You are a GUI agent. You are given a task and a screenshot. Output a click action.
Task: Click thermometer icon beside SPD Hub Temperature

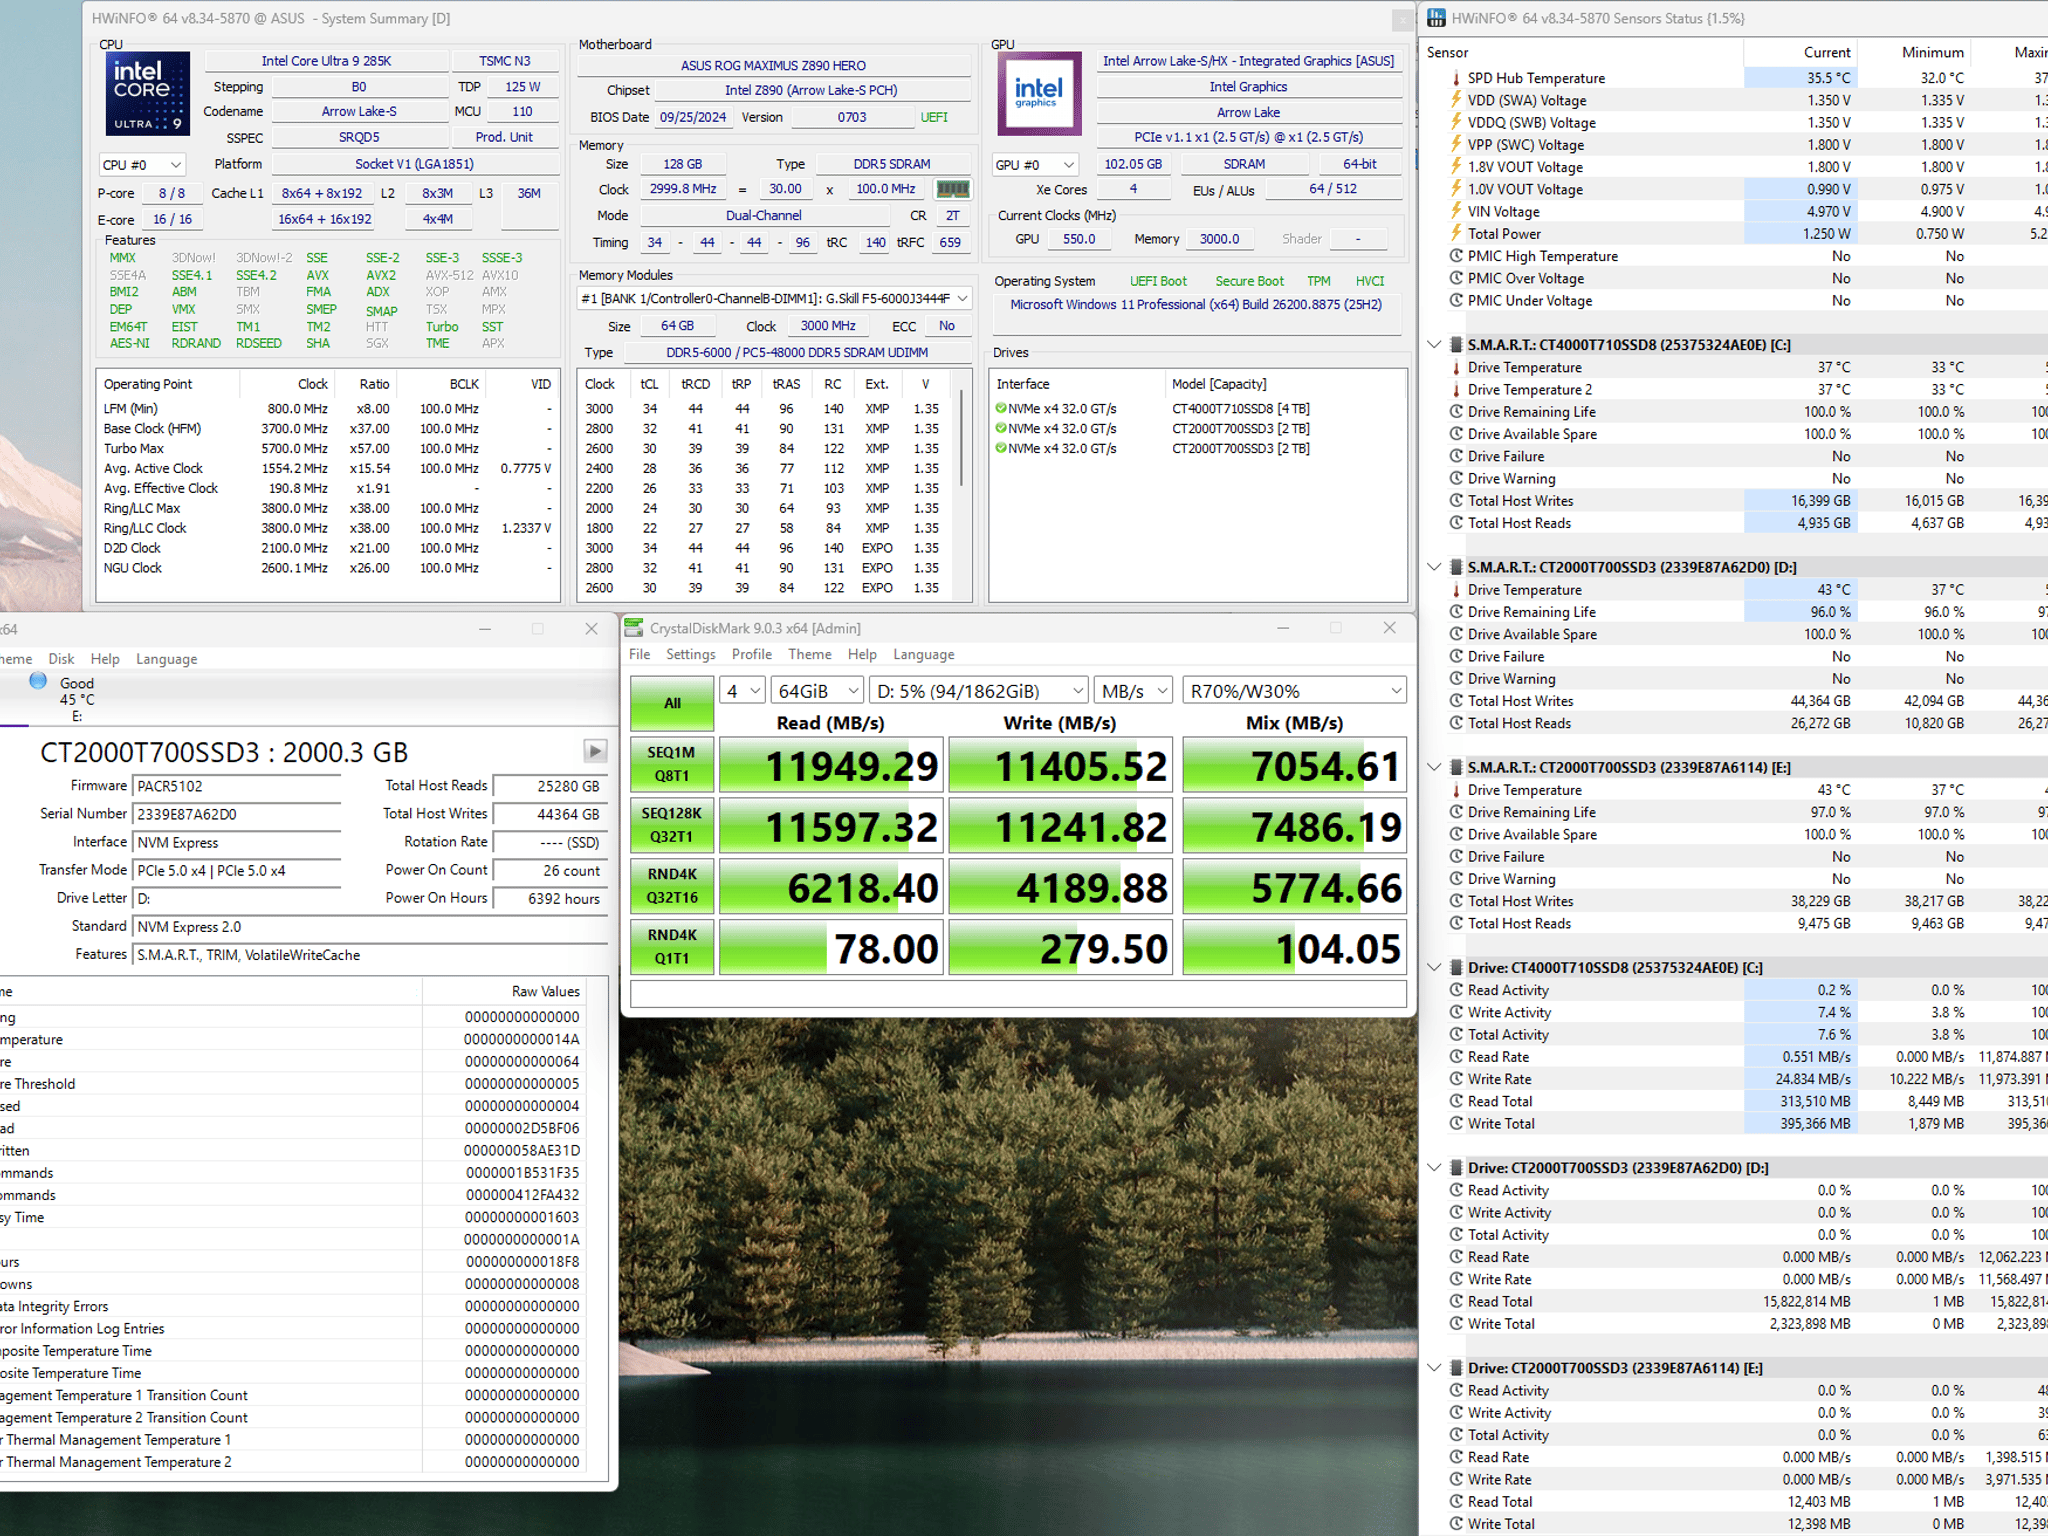(1456, 78)
